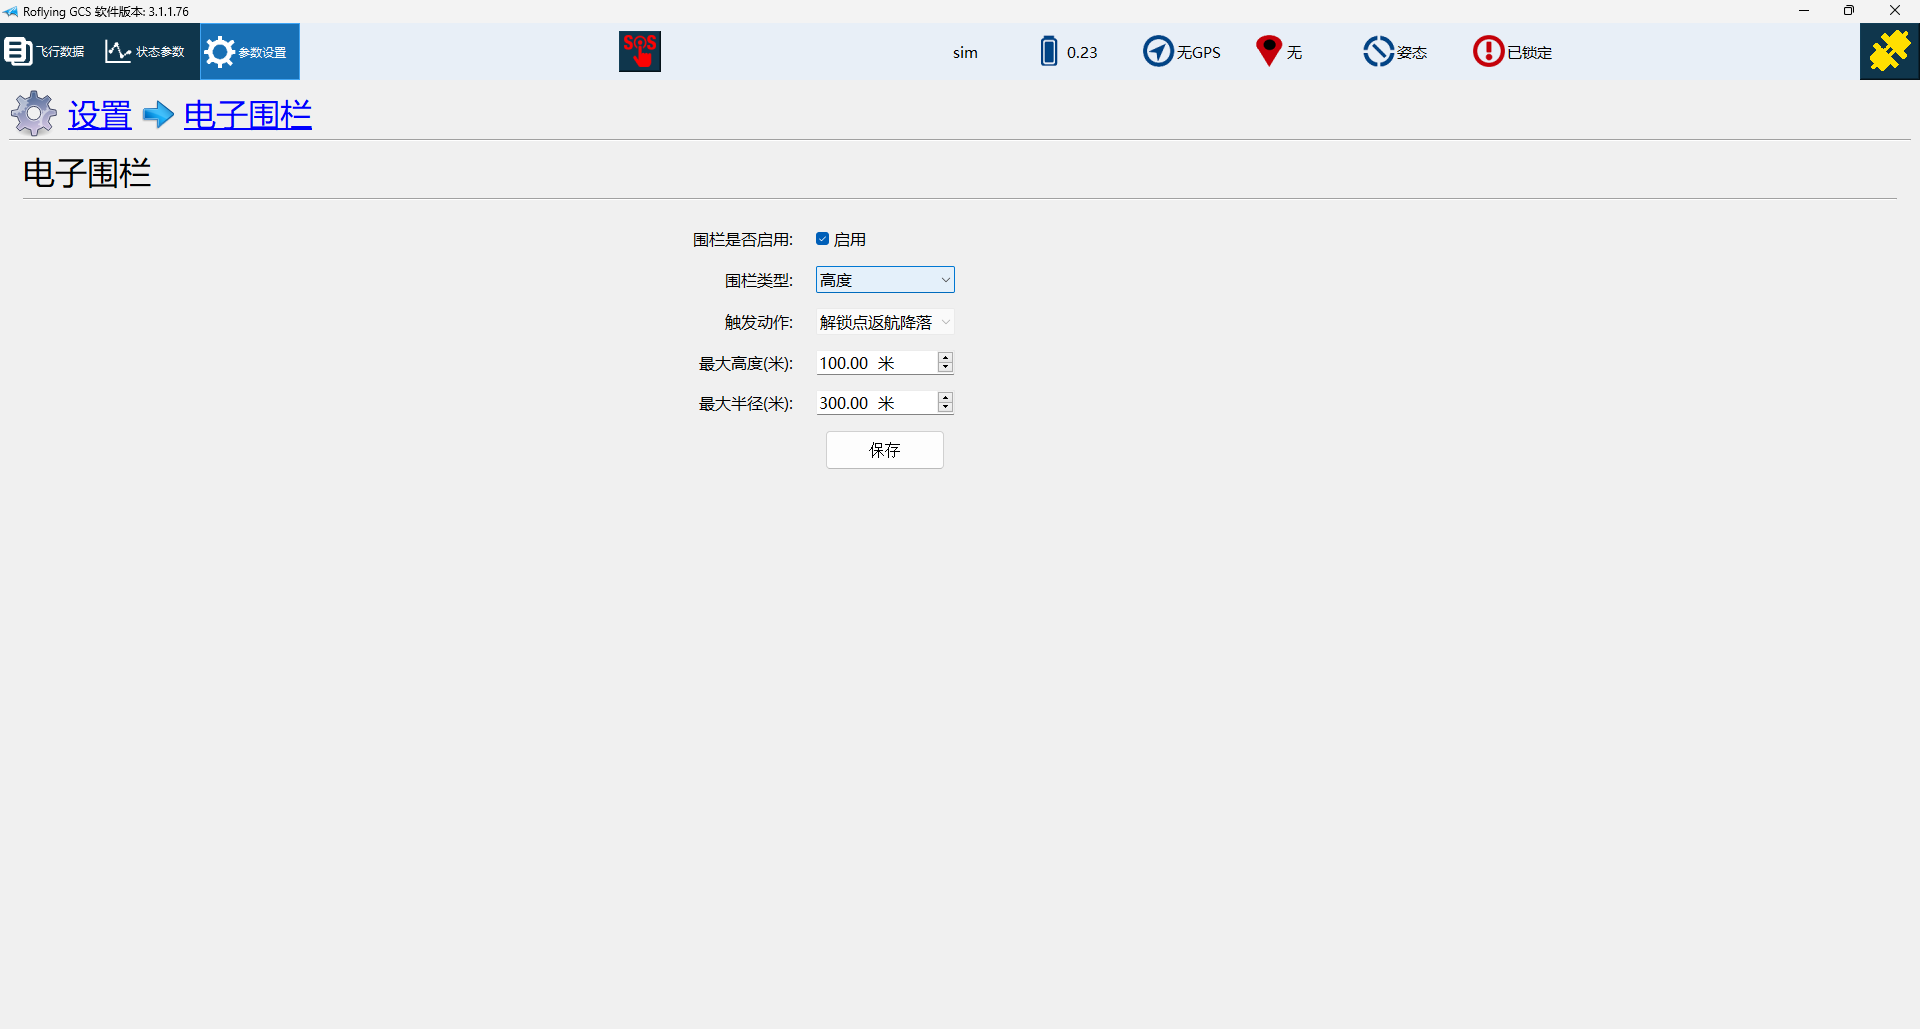
Task: Select the 参数设置 tab
Action: [249, 51]
